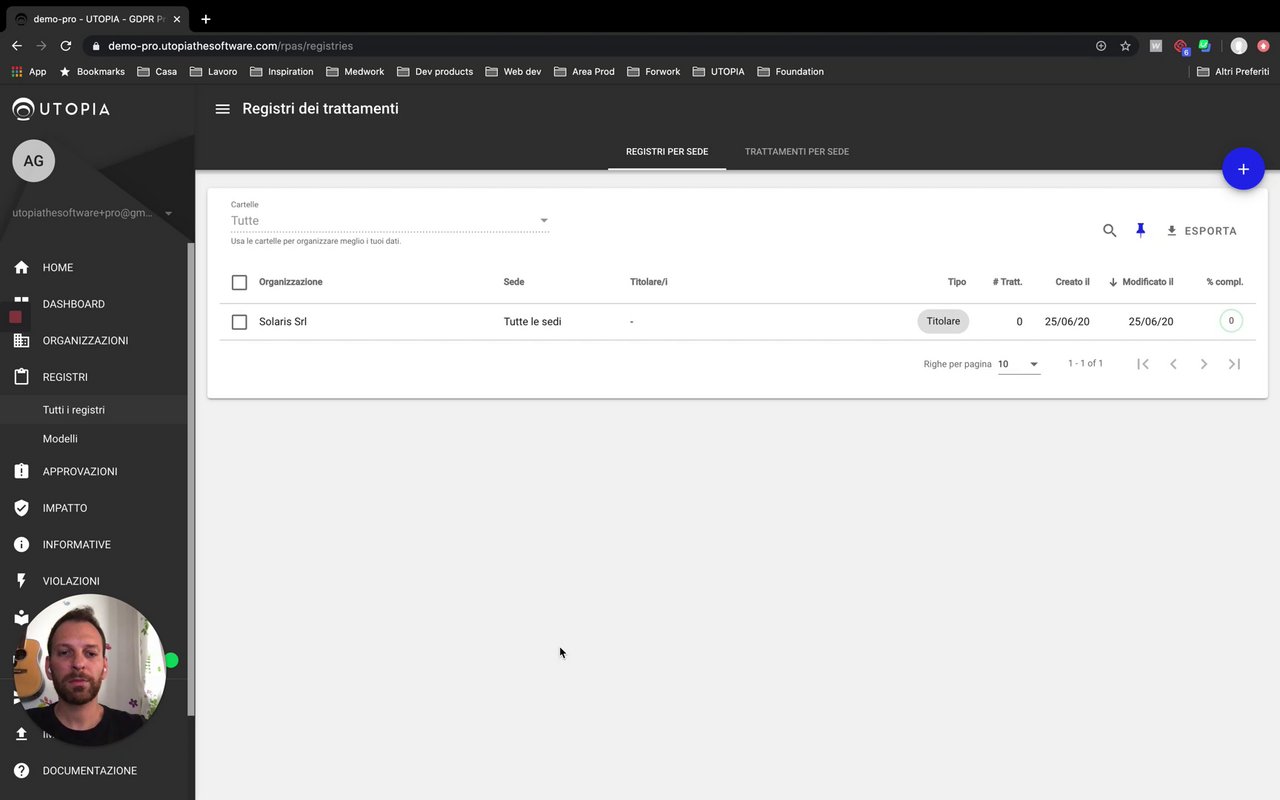This screenshot has width=1280, height=800.
Task: Open the Solaris Srl registry row
Action: click(737, 322)
